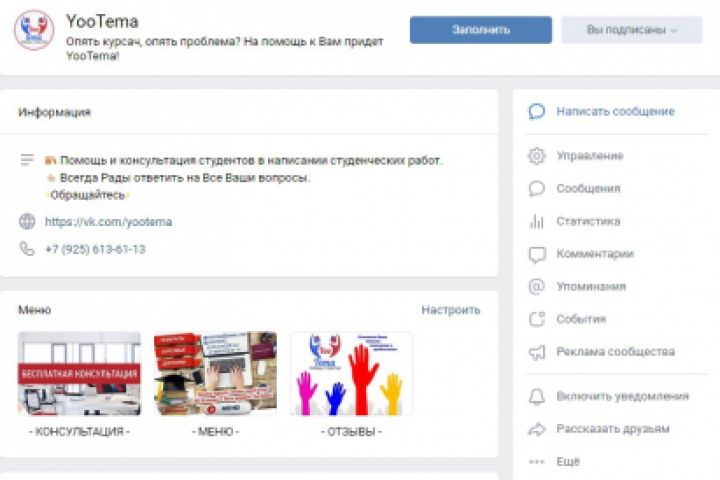Open the ОТЗЫВЫ colorful hands thumbnail
This screenshot has height=480, width=720.
tap(351, 373)
